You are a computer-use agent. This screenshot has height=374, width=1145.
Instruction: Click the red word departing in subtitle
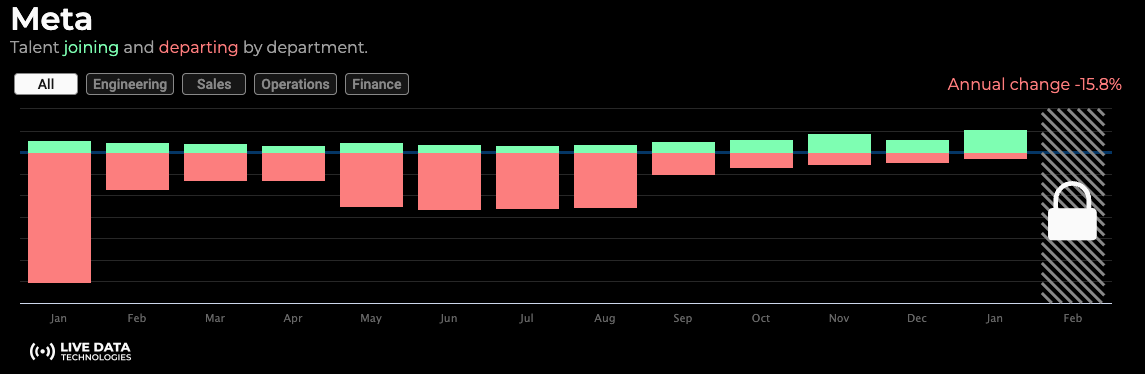point(199,49)
